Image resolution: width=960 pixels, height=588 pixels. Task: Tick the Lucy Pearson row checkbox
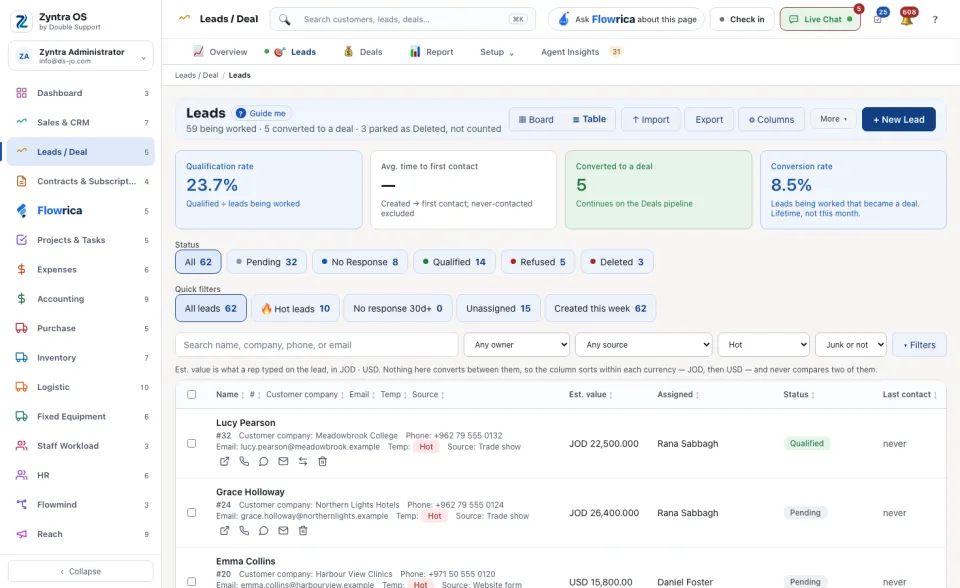point(192,443)
